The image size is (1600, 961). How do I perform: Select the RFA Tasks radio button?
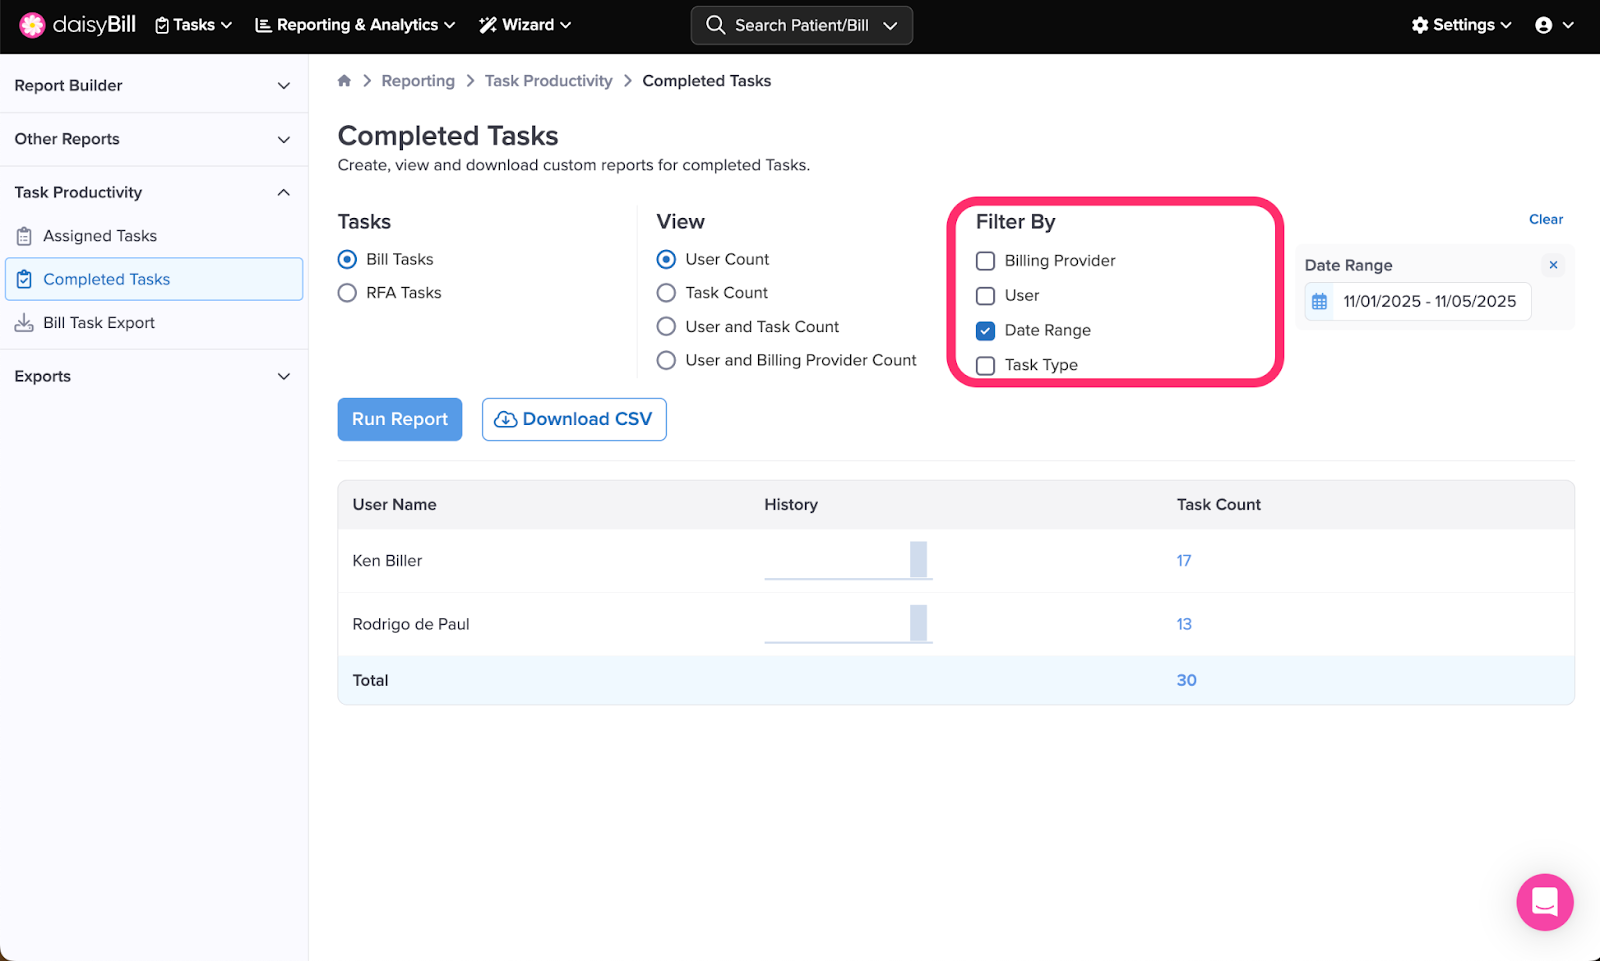click(x=347, y=293)
